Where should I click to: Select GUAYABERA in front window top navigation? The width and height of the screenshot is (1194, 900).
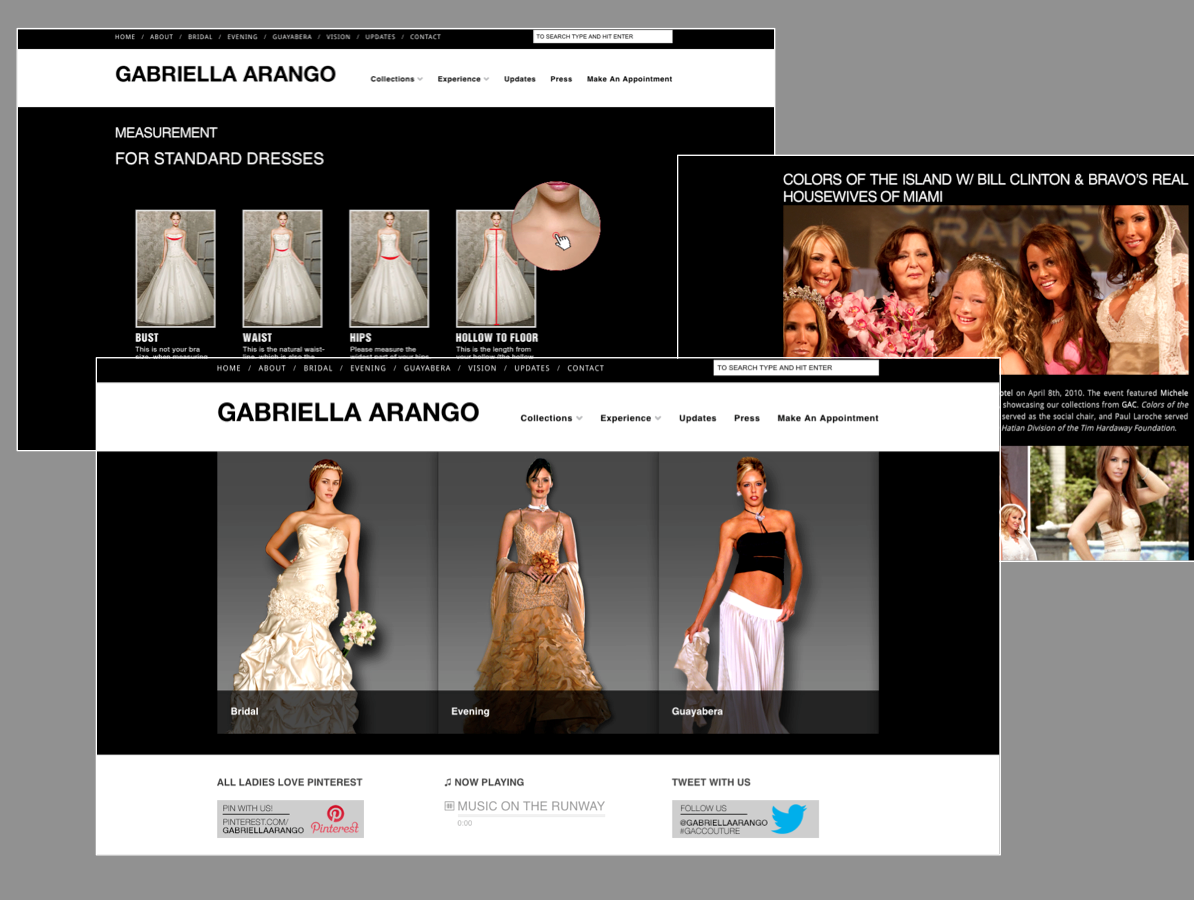click(427, 368)
